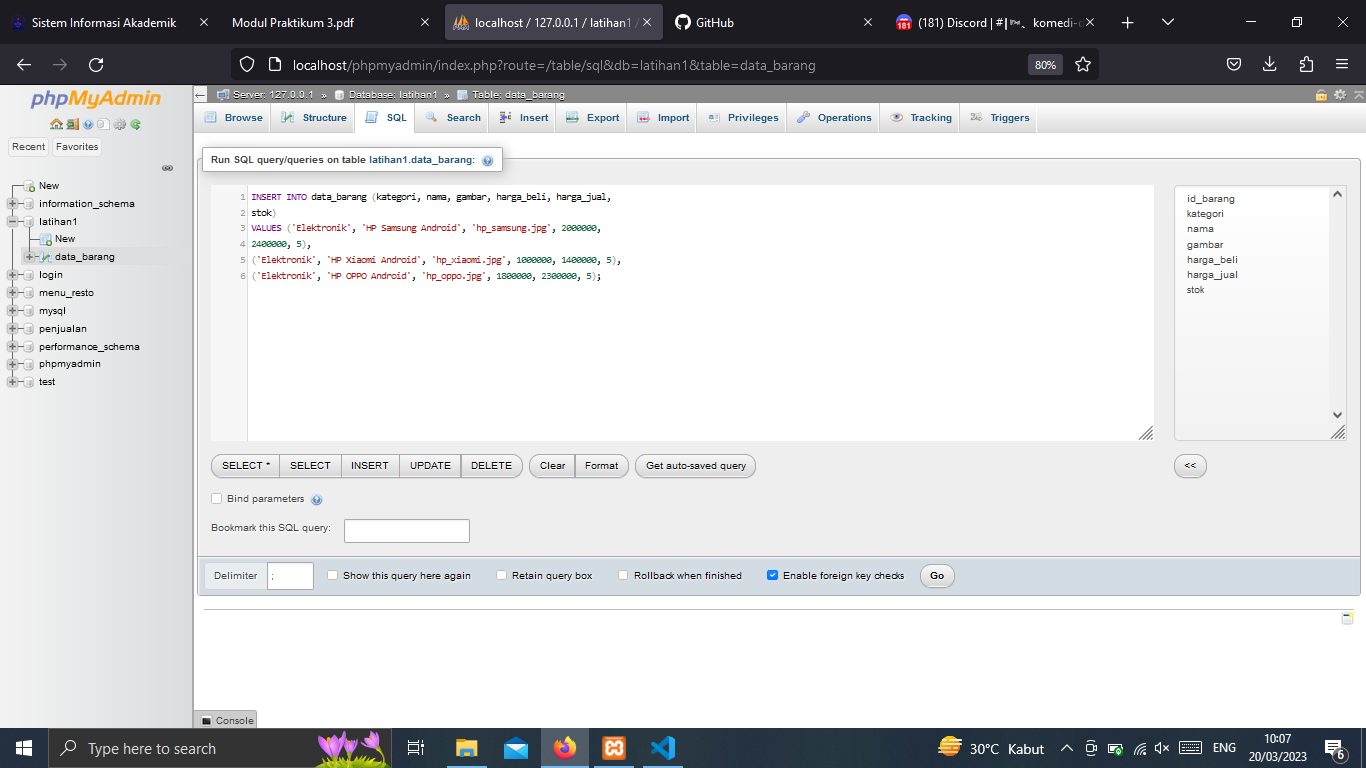1366x768 pixels.
Task: Open phpMyAdmin documentation via question mark icon
Action: [x=87, y=125]
